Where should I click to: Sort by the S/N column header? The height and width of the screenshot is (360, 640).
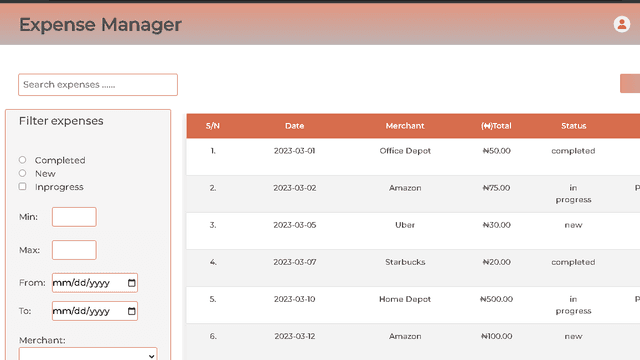213,126
